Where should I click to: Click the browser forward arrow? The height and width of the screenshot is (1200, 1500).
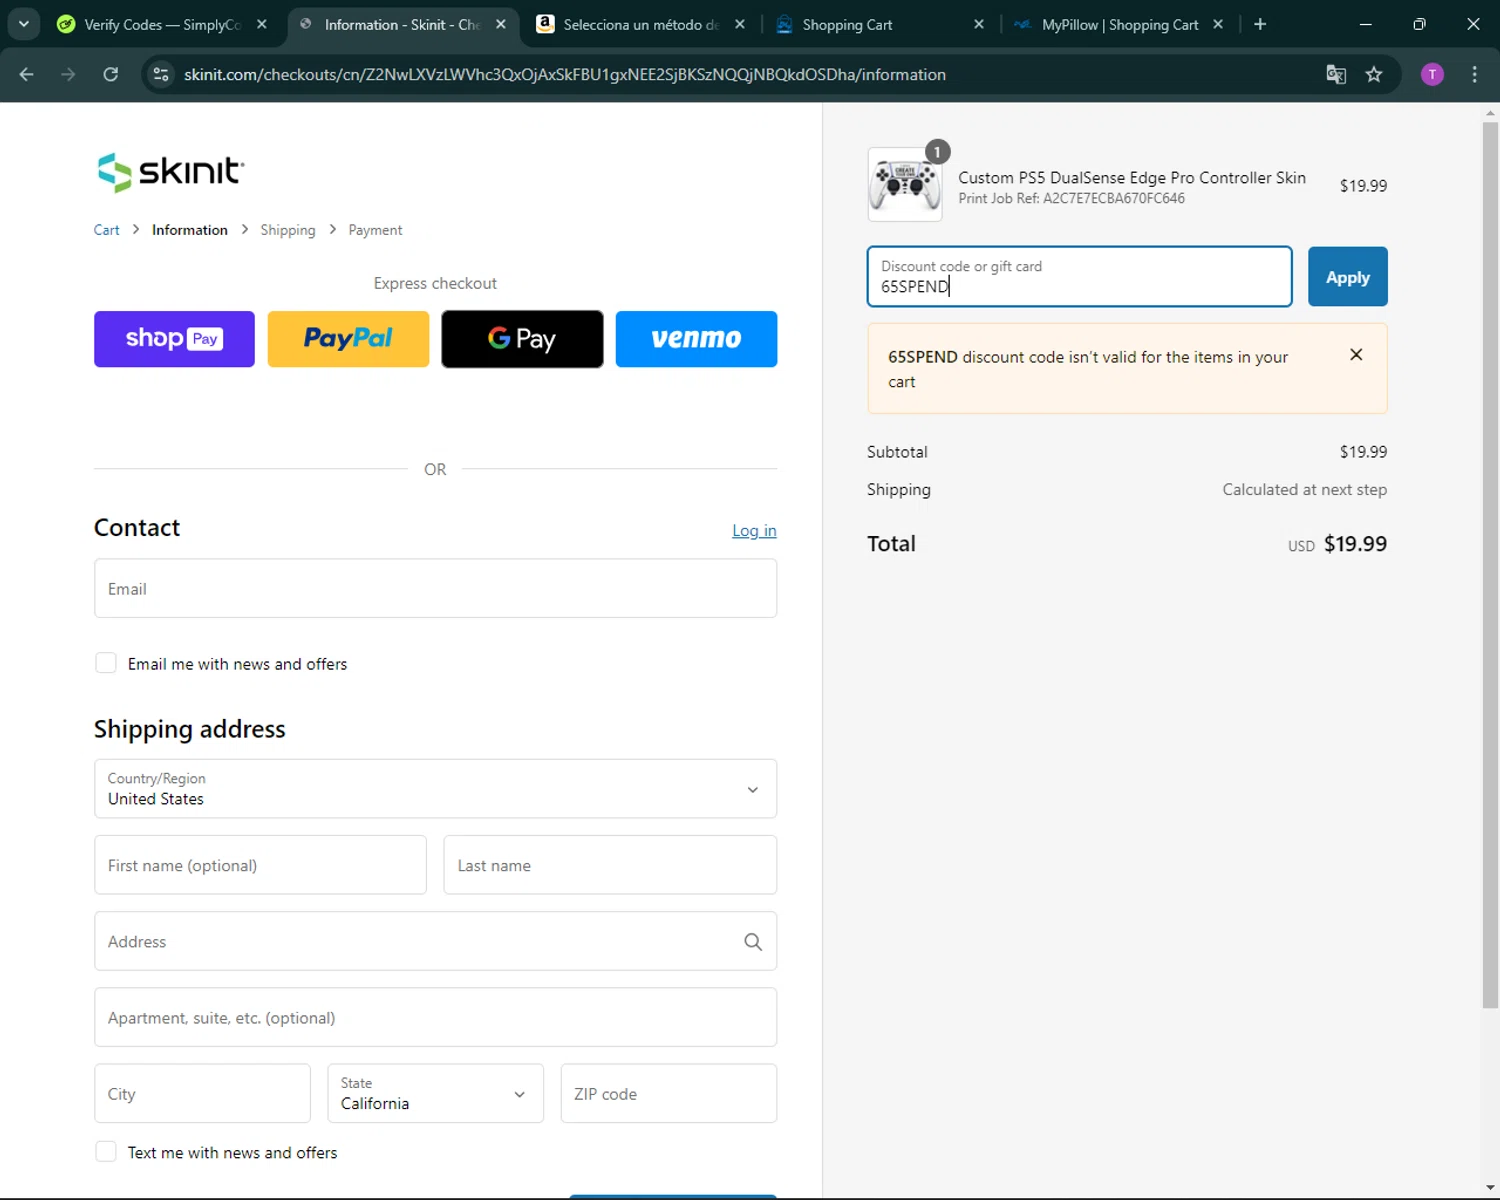coord(68,74)
